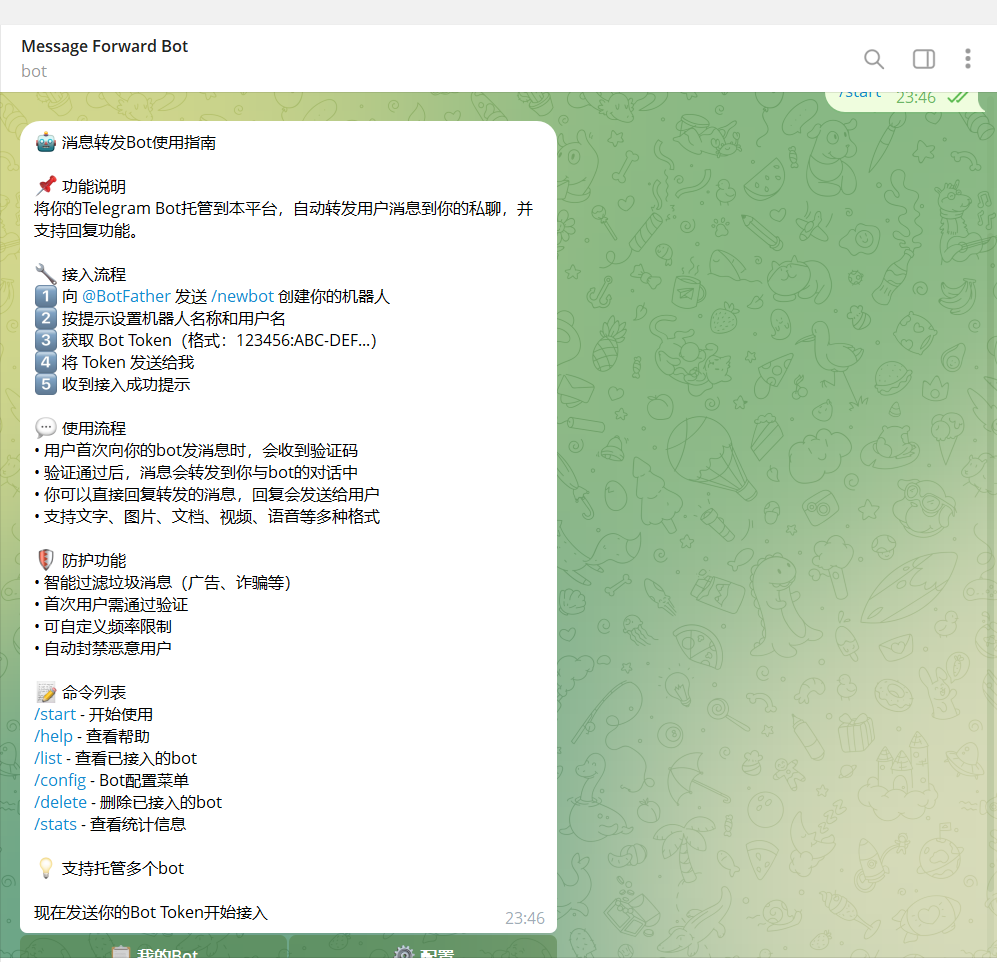Image resolution: width=997 pixels, height=962 pixels.
Task: Click the memo emoji beside 命令列表
Action: (46, 692)
